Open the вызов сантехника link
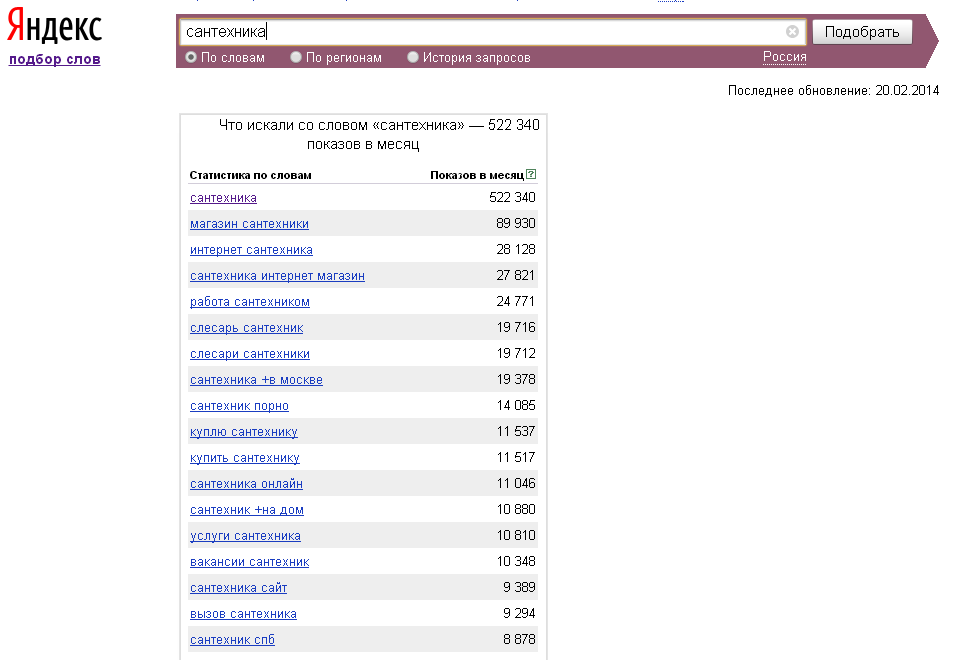The width and height of the screenshot is (963, 660). click(243, 614)
